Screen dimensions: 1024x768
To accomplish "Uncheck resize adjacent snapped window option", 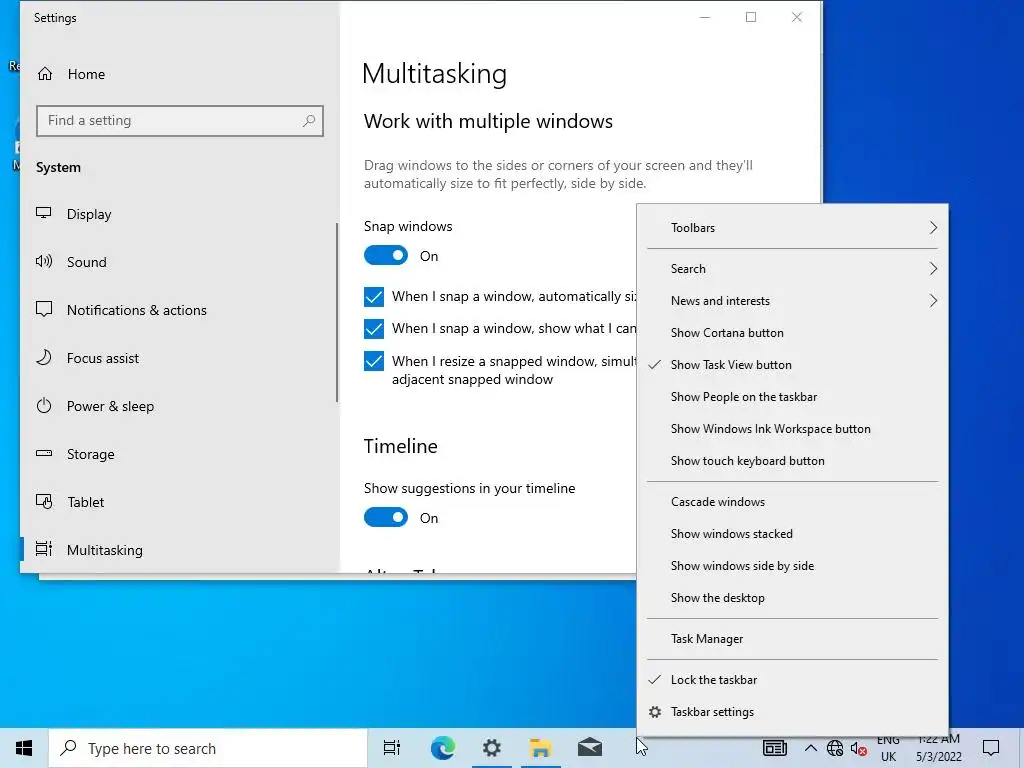I will 374,360.
